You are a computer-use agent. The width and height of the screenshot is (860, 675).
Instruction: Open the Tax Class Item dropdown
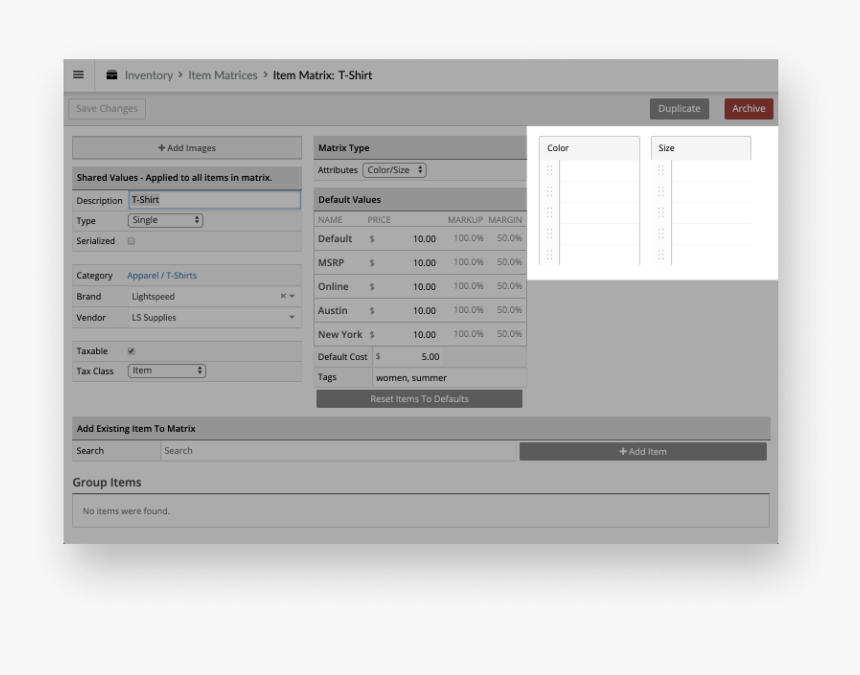click(x=167, y=371)
